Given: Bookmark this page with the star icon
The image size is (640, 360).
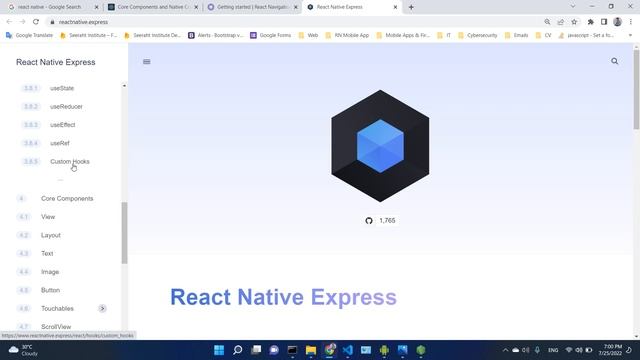Looking at the screenshot, I should click(574, 22).
